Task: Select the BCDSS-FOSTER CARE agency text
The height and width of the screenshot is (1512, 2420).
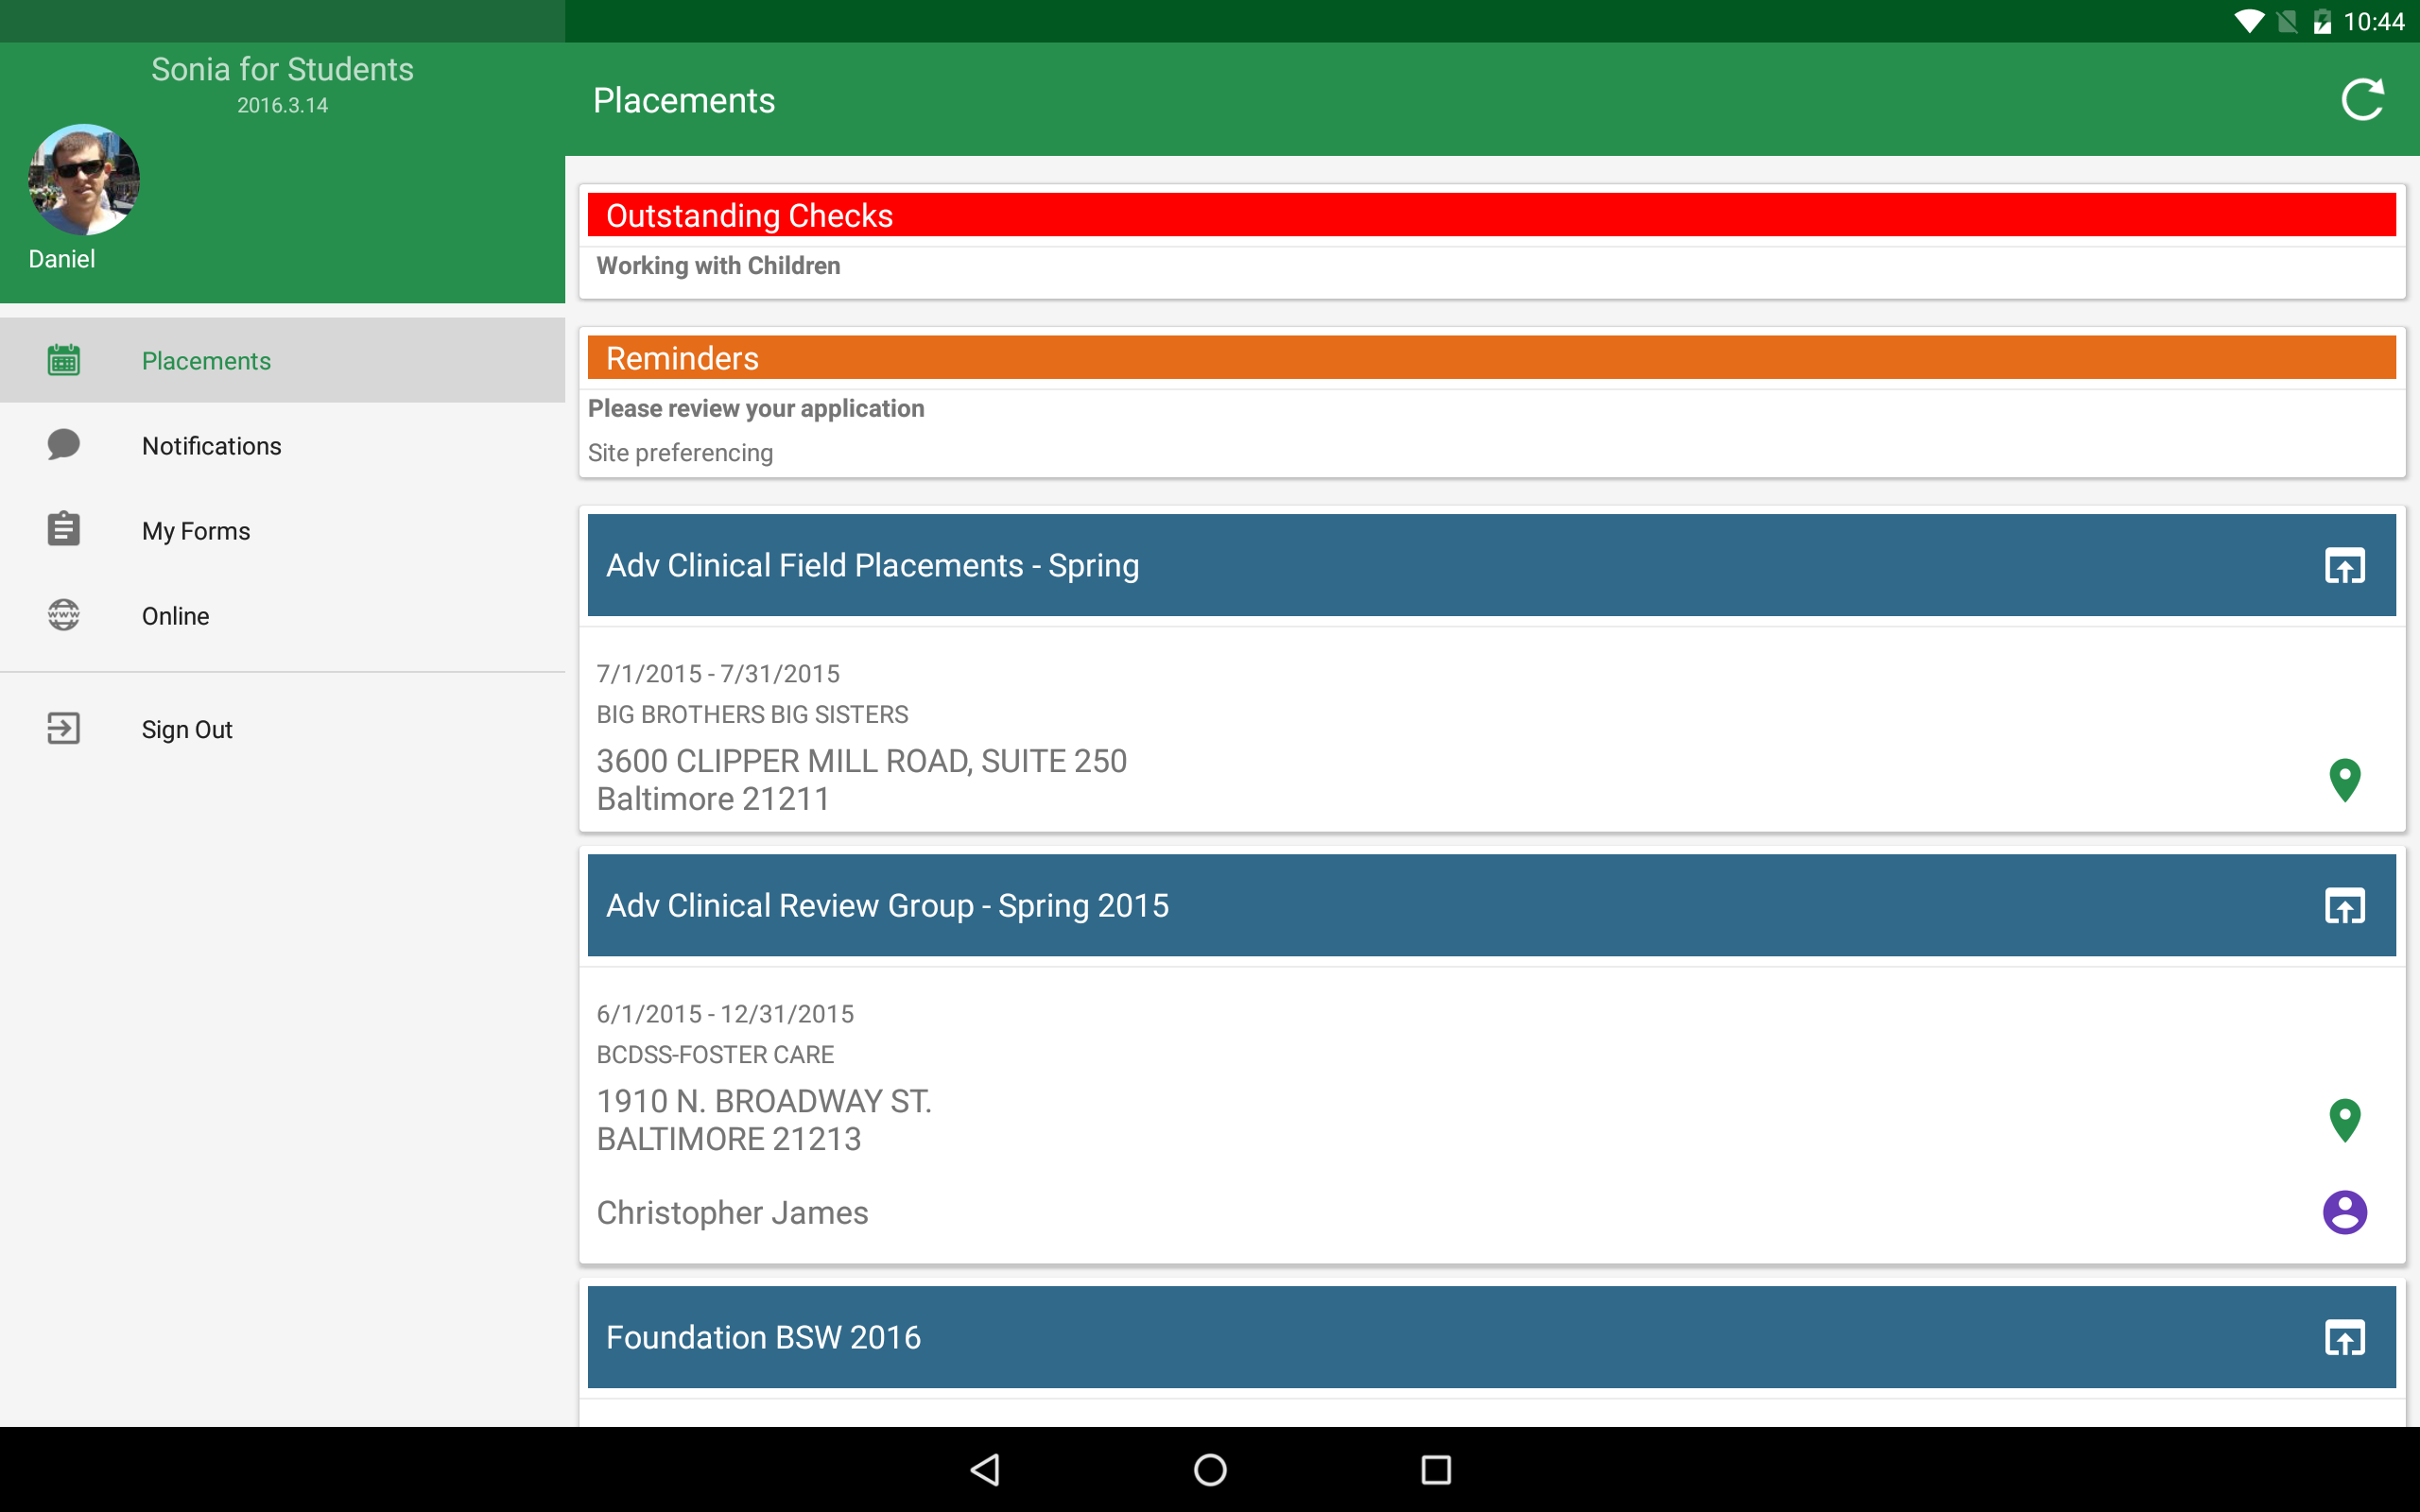Action: click(715, 1055)
